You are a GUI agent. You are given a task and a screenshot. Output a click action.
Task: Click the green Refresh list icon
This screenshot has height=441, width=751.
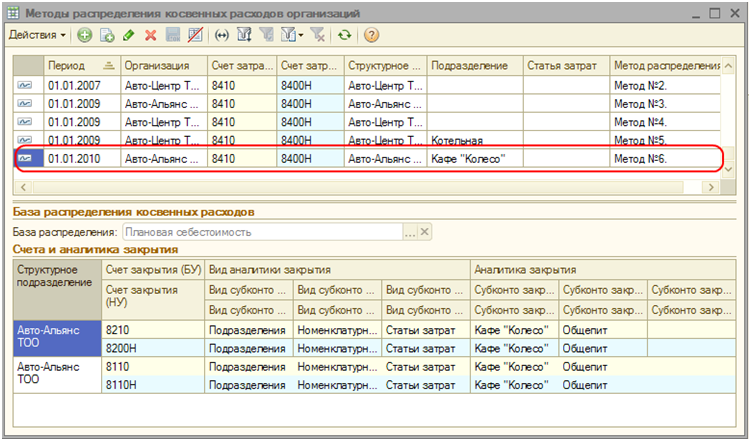pos(345,35)
